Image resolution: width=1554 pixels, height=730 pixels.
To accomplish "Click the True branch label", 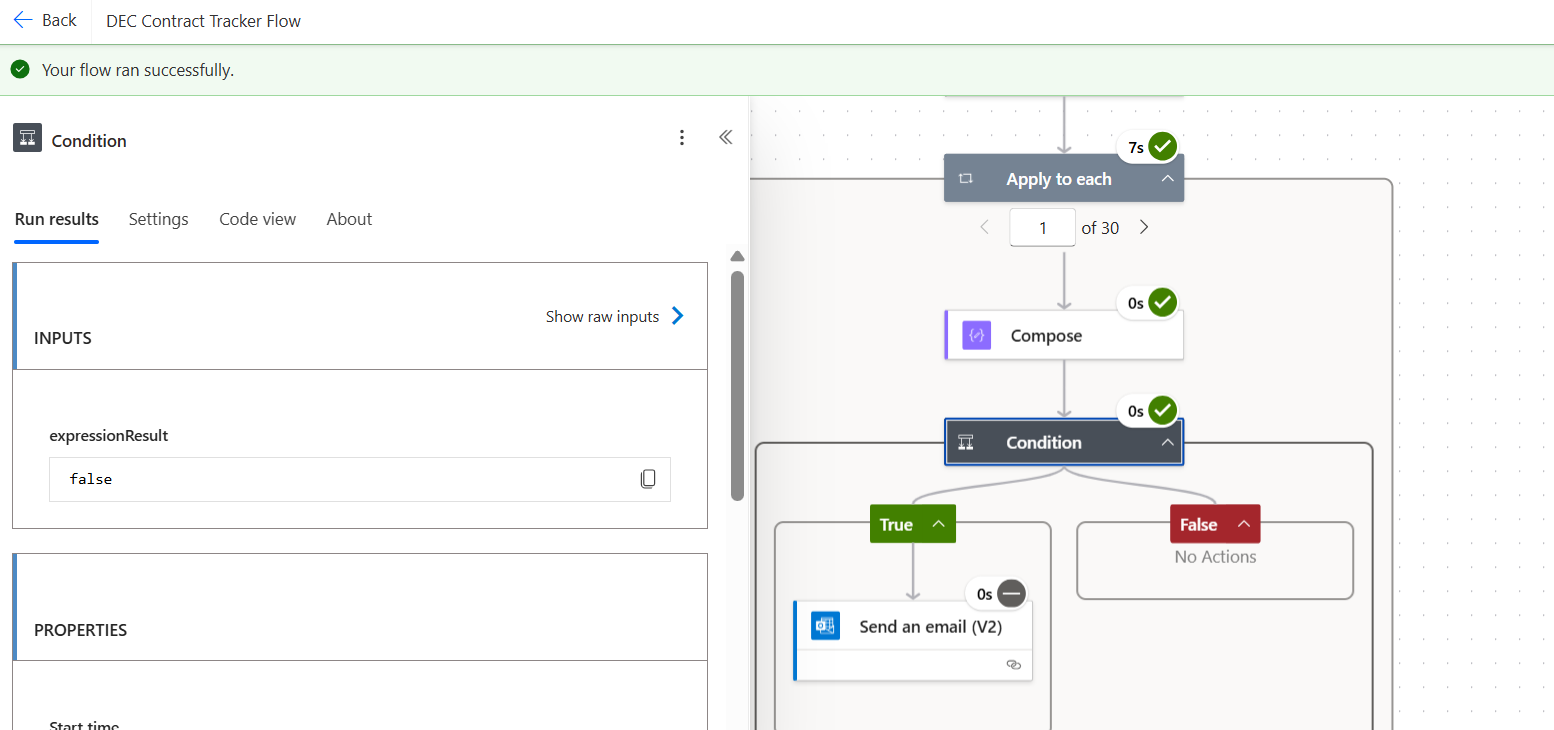I will [x=896, y=524].
